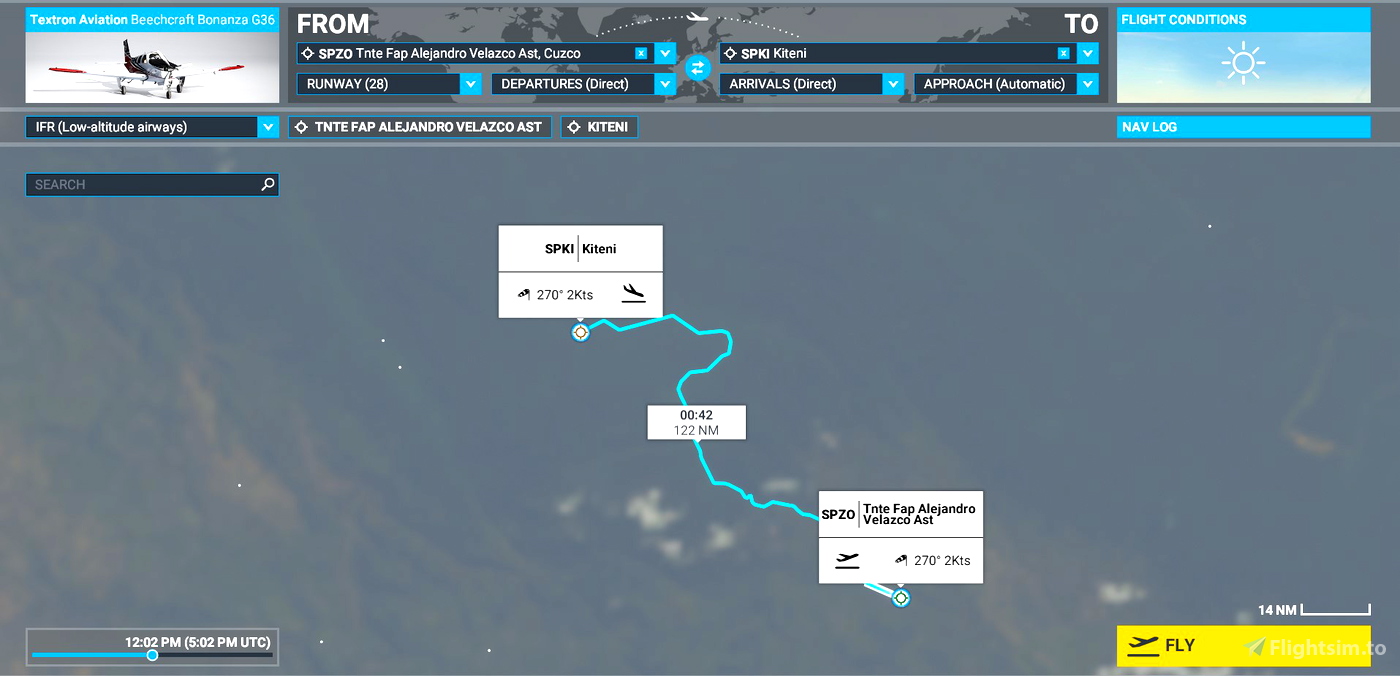Open the IFR Low-altitude airways dropdown
The image size is (1400, 676).
[152, 127]
